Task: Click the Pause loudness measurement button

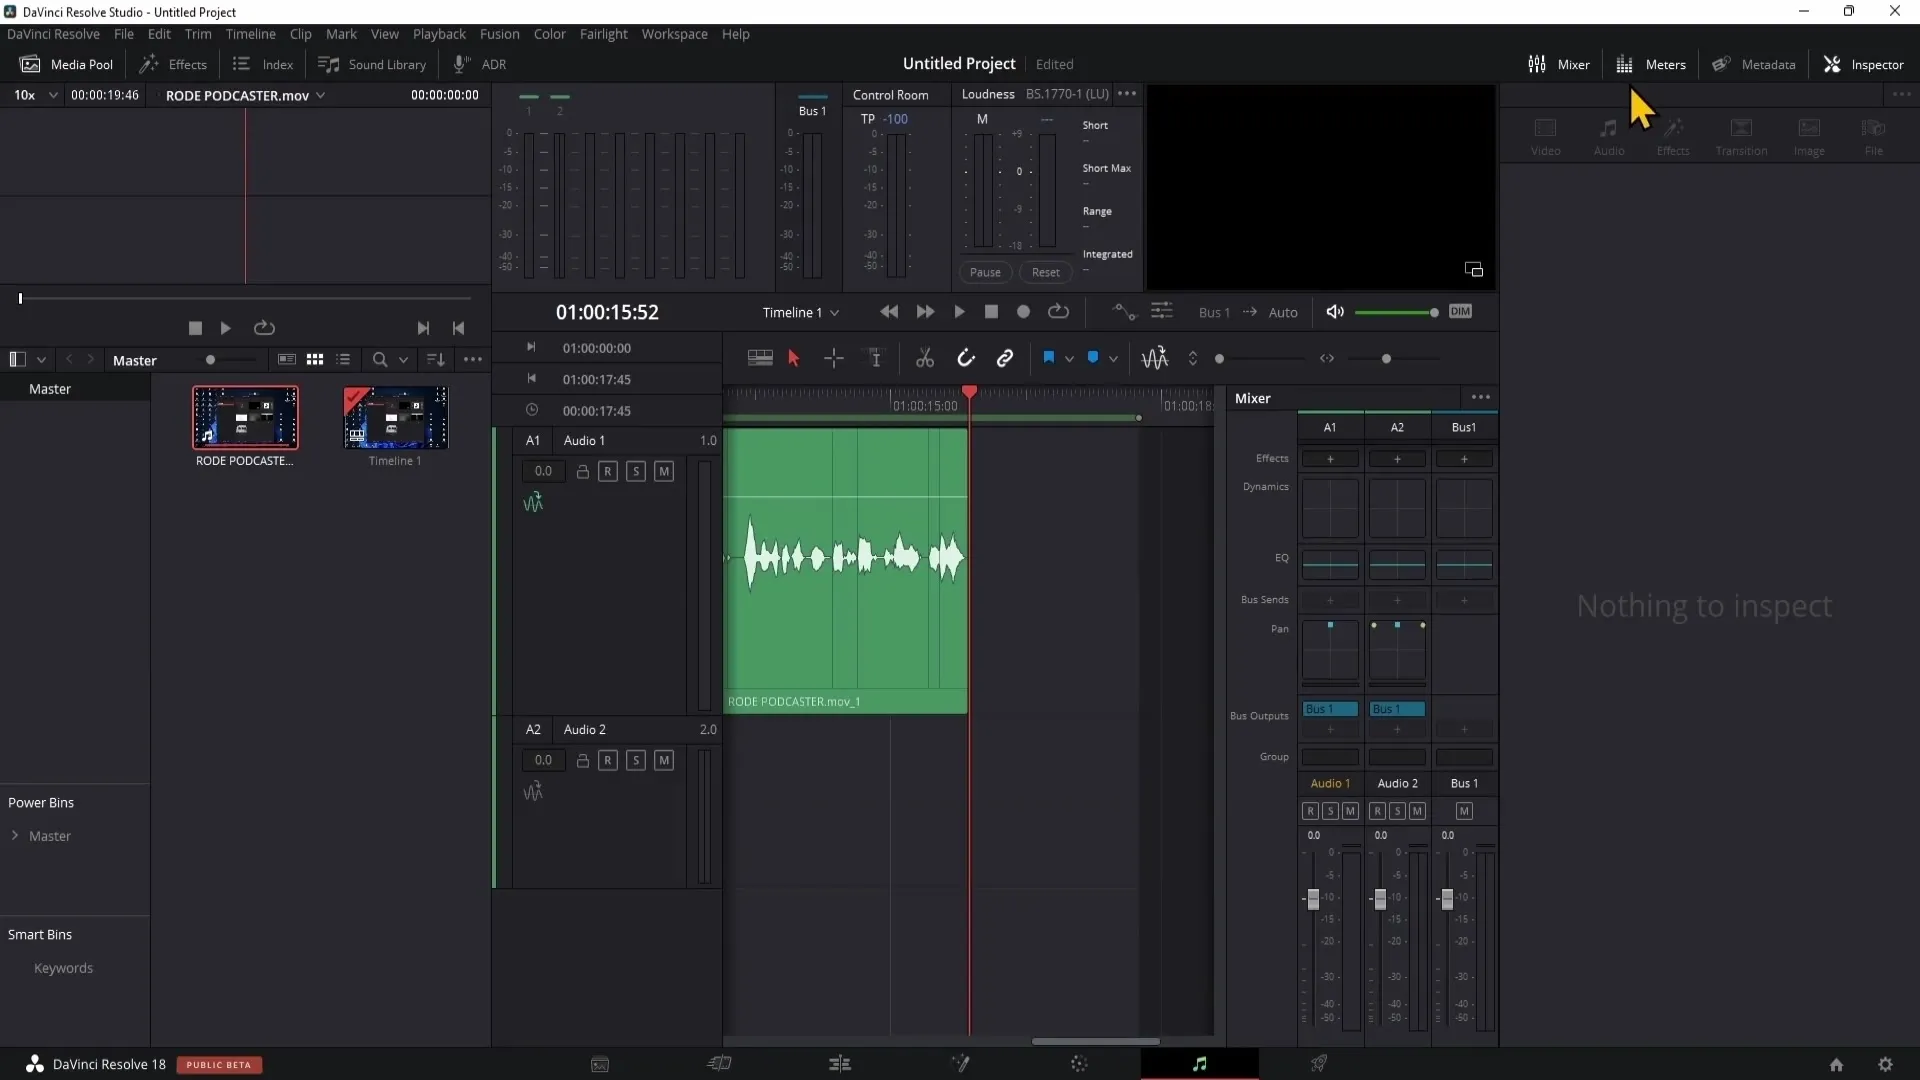Action: [985, 272]
